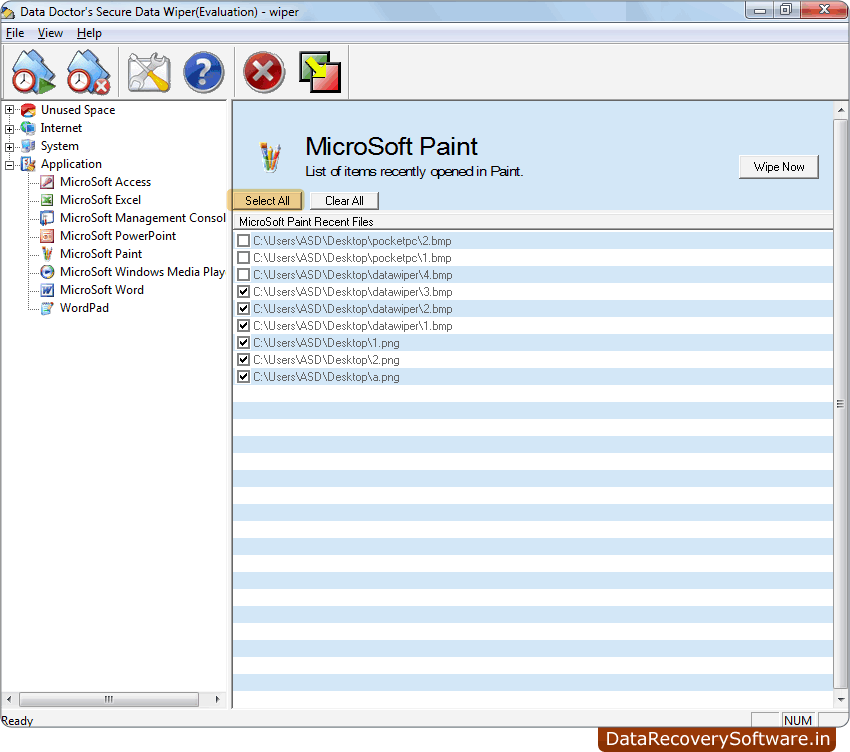This screenshot has width=850, height=752.
Task: Click the Wipe Now button
Action: coord(778,167)
